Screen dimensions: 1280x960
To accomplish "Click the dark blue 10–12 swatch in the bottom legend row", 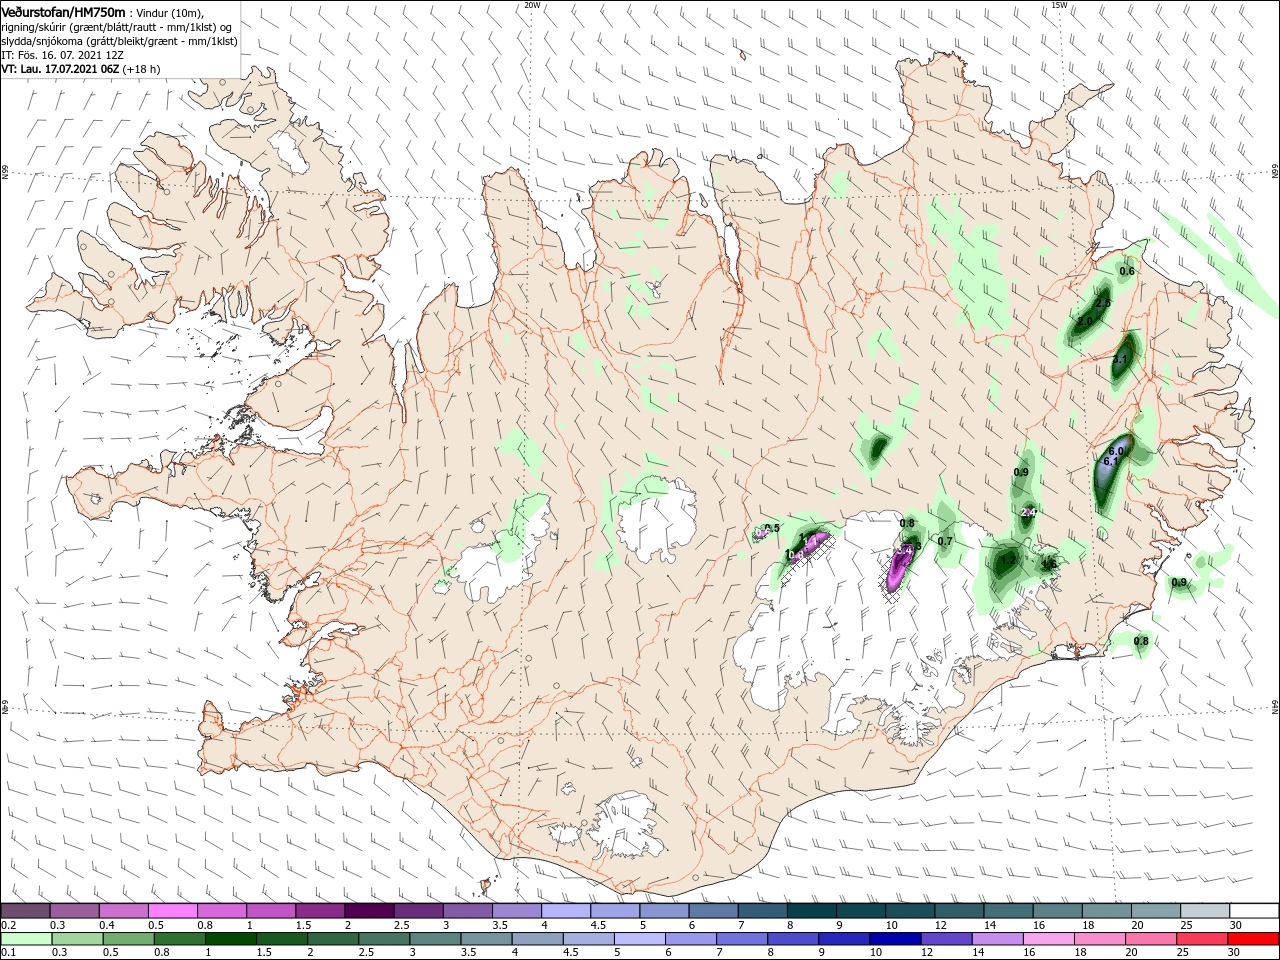I will (x=893, y=939).
